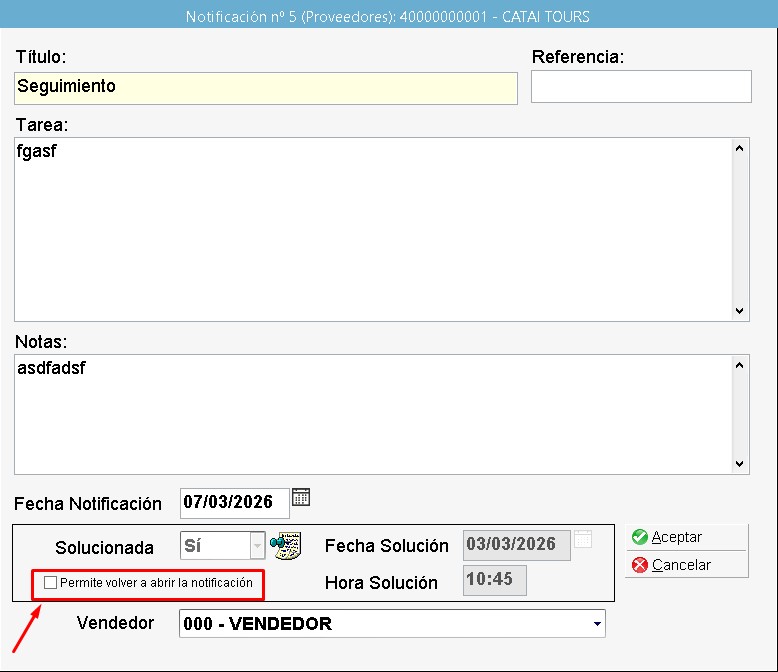Expand the Vendedor combo box
Viewport: 778px width, 672px height.
pos(597,624)
